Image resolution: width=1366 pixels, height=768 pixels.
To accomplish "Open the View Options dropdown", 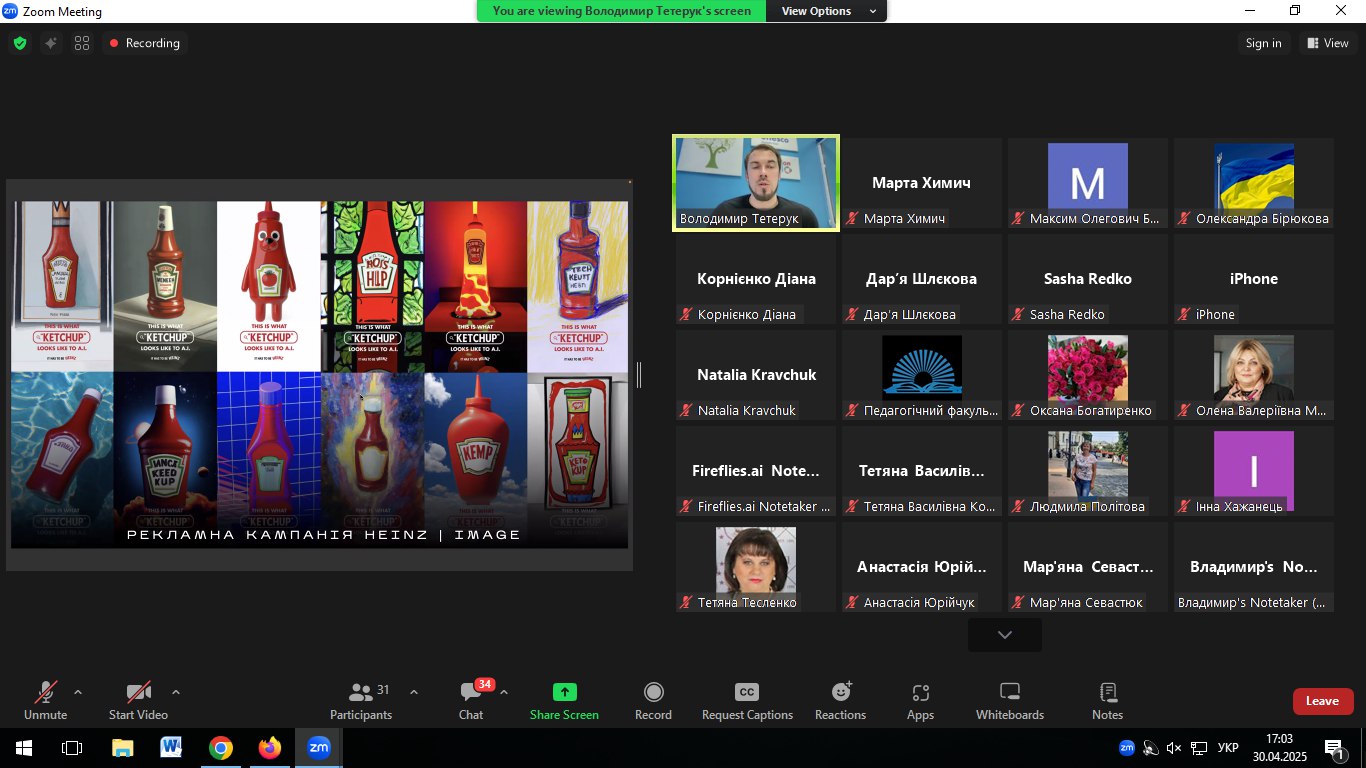I will [829, 11].
